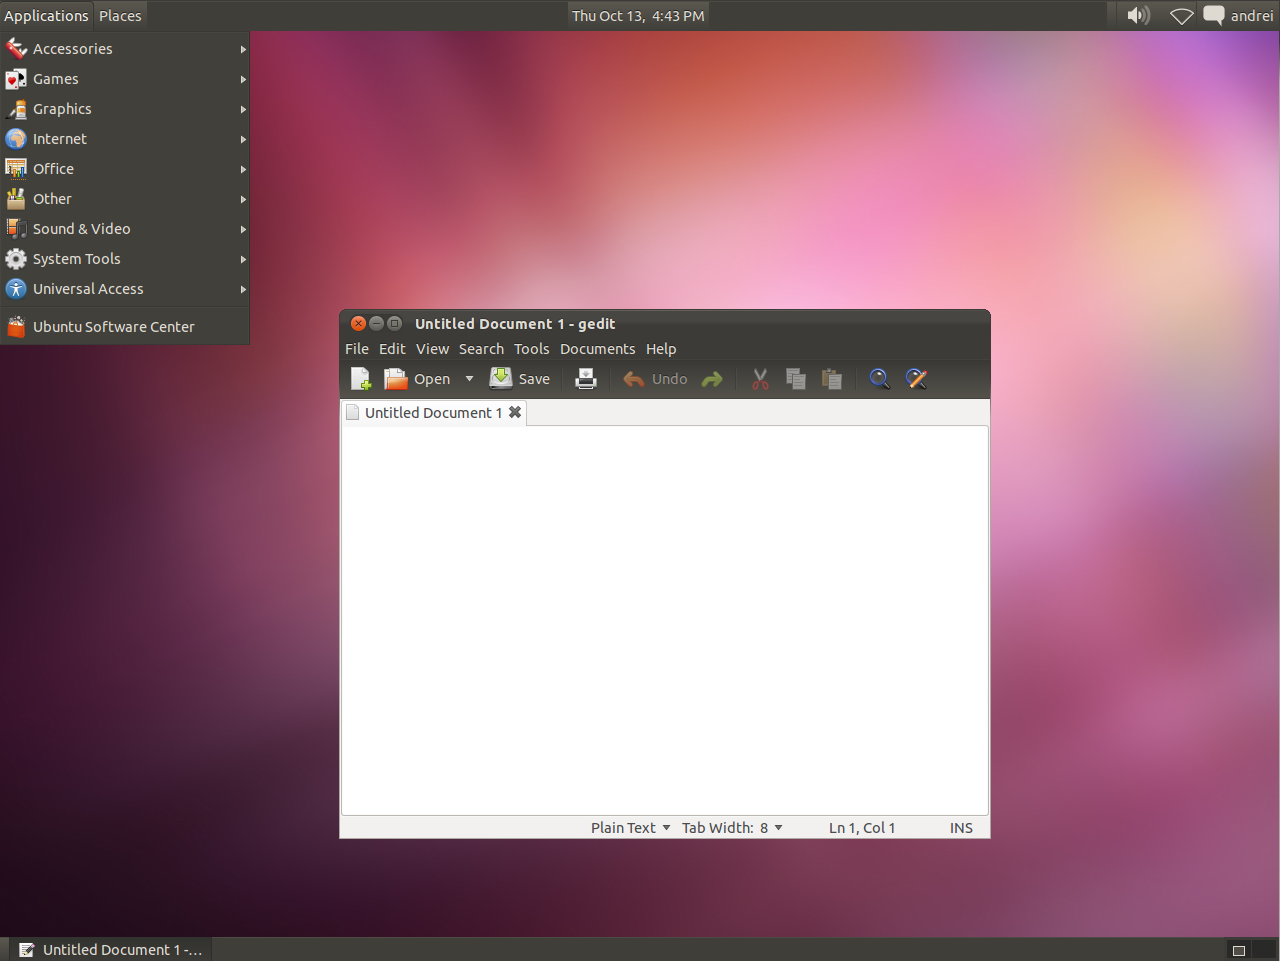Expand the Office submenu
The width and height of the screenshot is (1280, 961).
pos(125,169)
